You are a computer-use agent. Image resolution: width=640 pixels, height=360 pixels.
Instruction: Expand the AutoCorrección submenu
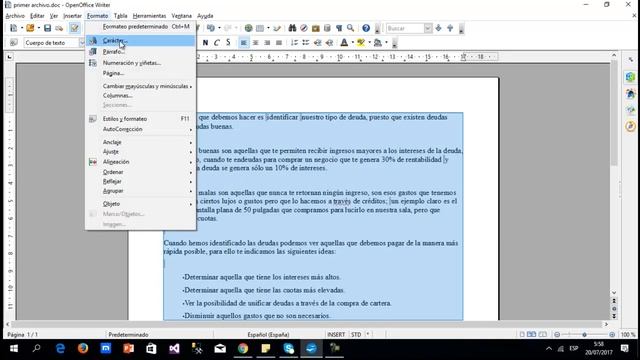[141, 129]
